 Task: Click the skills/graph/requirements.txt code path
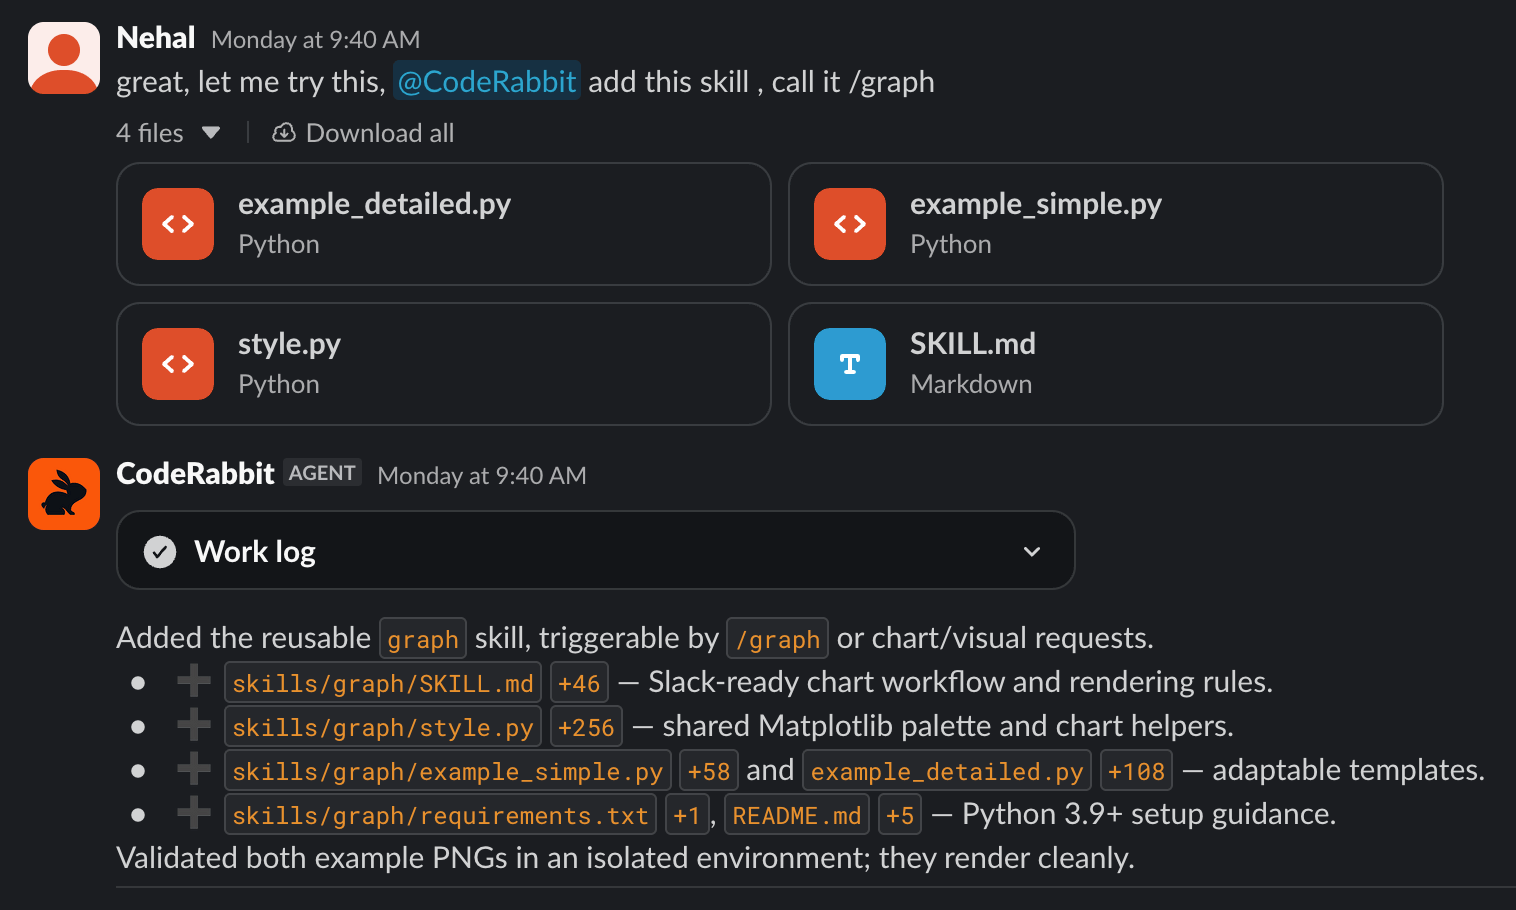[440, 815]
